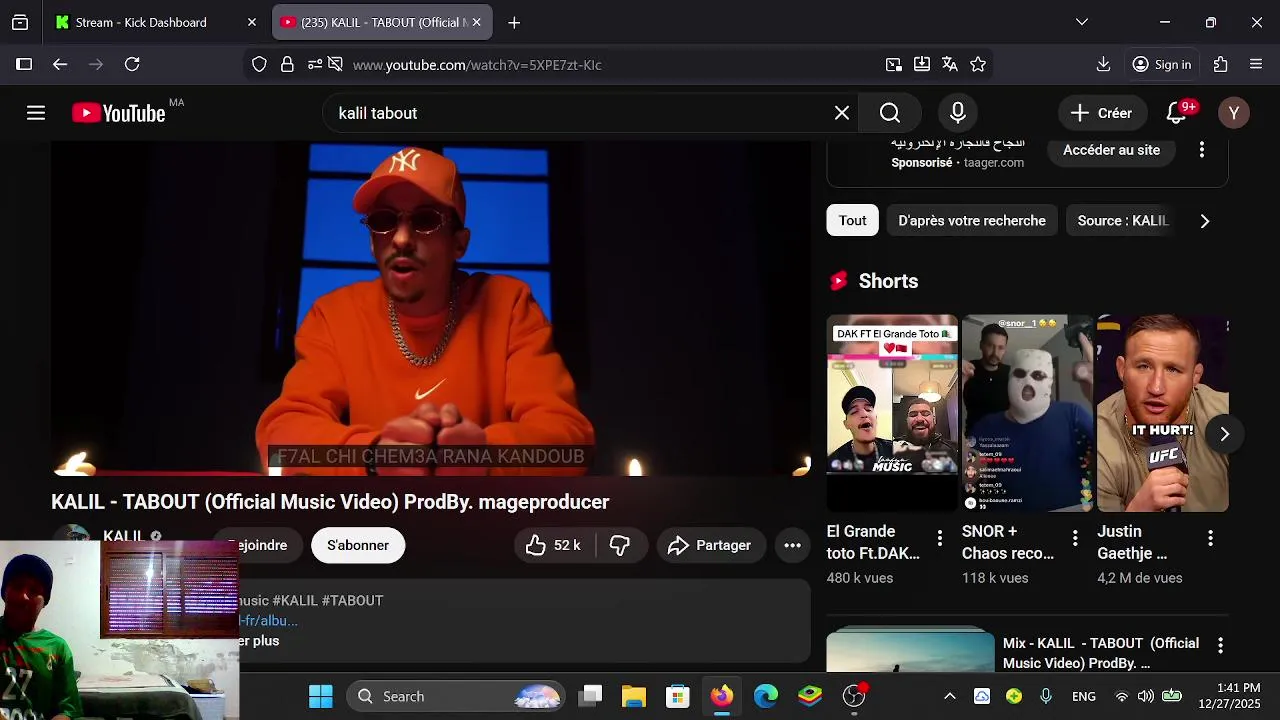Reload the current page
Viewport: 1280px width, 720px height.
(132, 64)
